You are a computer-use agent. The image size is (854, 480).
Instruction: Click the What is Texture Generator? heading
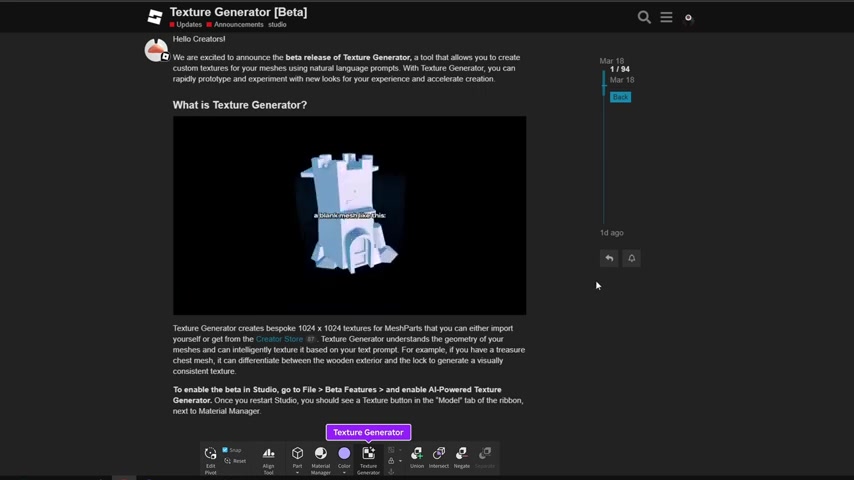click(x=240, y=105)
